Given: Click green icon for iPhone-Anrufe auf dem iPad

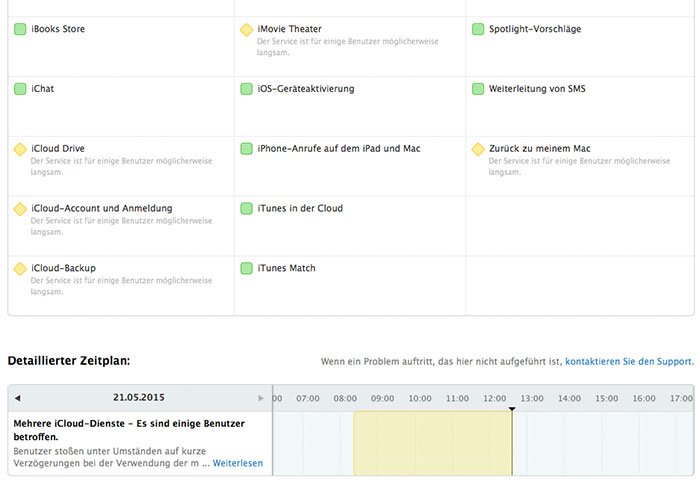Looking at the screenshot, I should 246,149.
